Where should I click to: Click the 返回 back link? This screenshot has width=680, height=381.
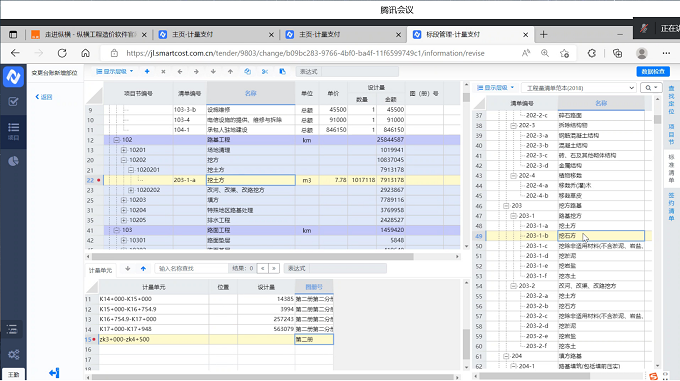(x=44, y=97)
